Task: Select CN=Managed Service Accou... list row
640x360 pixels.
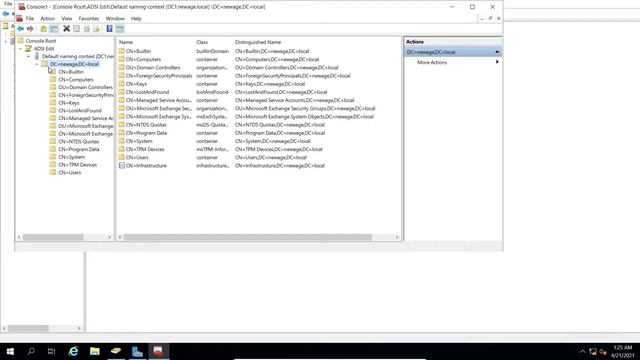Action: 158,100
